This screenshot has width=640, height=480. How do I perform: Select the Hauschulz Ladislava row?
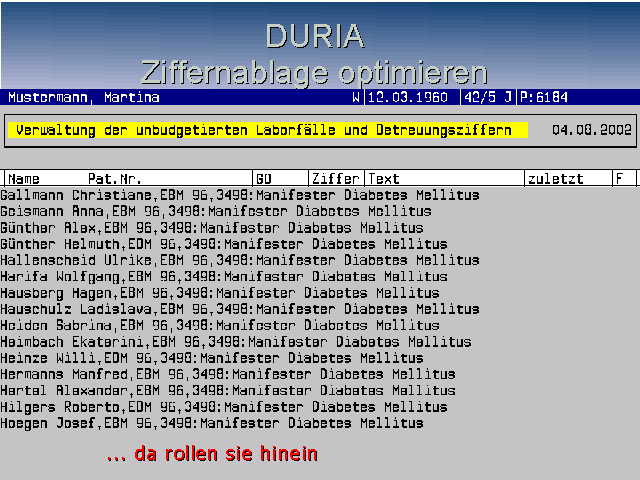coord(240,309)
